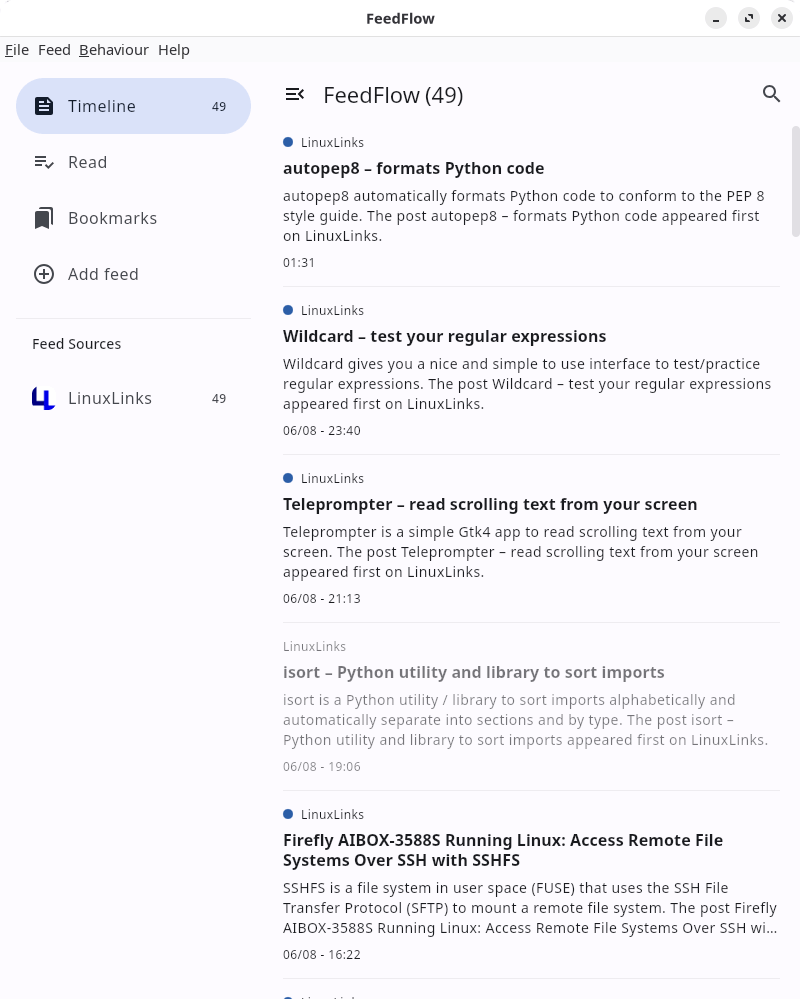
Task: Click the Teleprompter article summary text
Action: point(520,552)
